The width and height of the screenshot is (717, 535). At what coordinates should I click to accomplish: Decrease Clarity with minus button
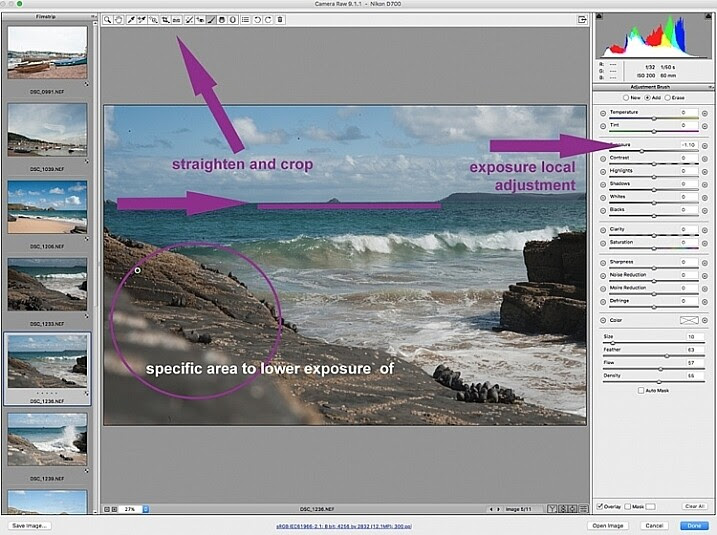[x=603, y=230]
